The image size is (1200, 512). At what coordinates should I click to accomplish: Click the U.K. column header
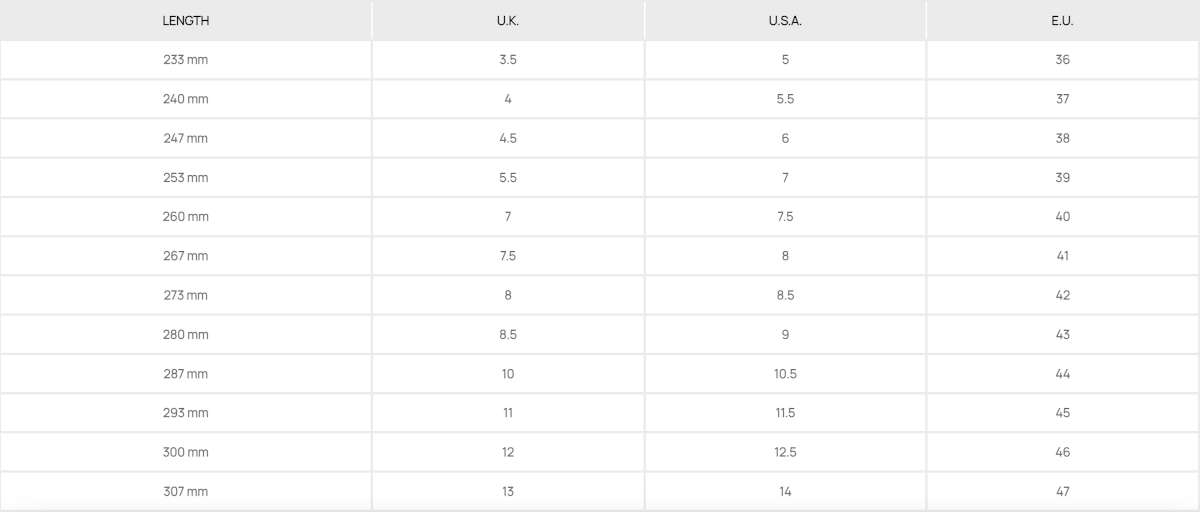pyautogui.click(x=508, y=21)
